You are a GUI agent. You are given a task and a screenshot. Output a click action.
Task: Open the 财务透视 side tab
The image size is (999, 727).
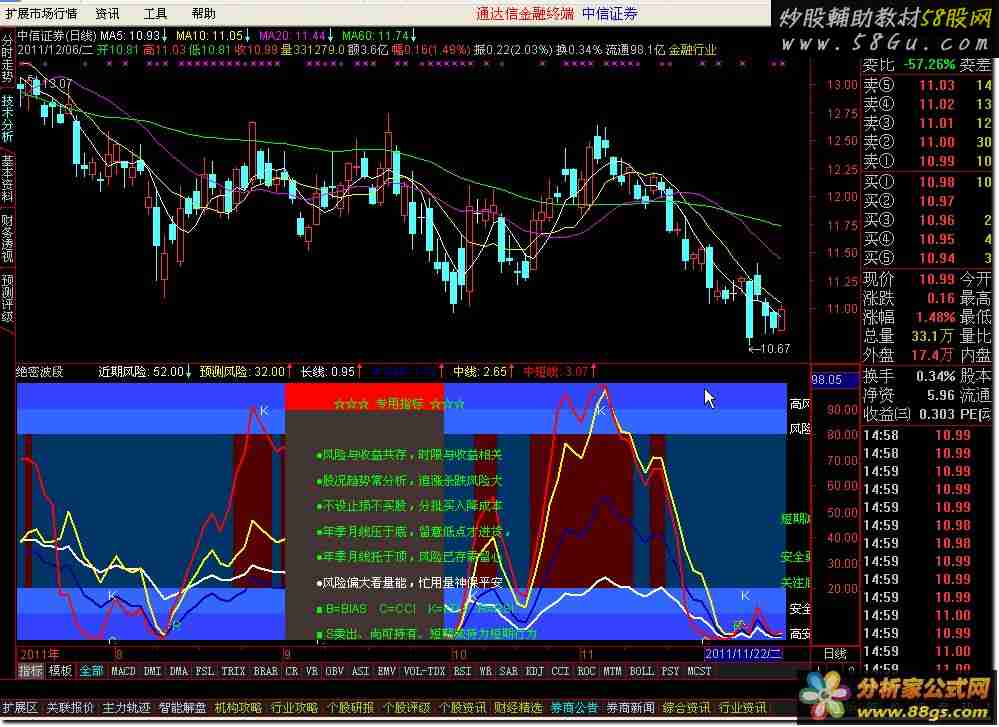coord(7,240)
